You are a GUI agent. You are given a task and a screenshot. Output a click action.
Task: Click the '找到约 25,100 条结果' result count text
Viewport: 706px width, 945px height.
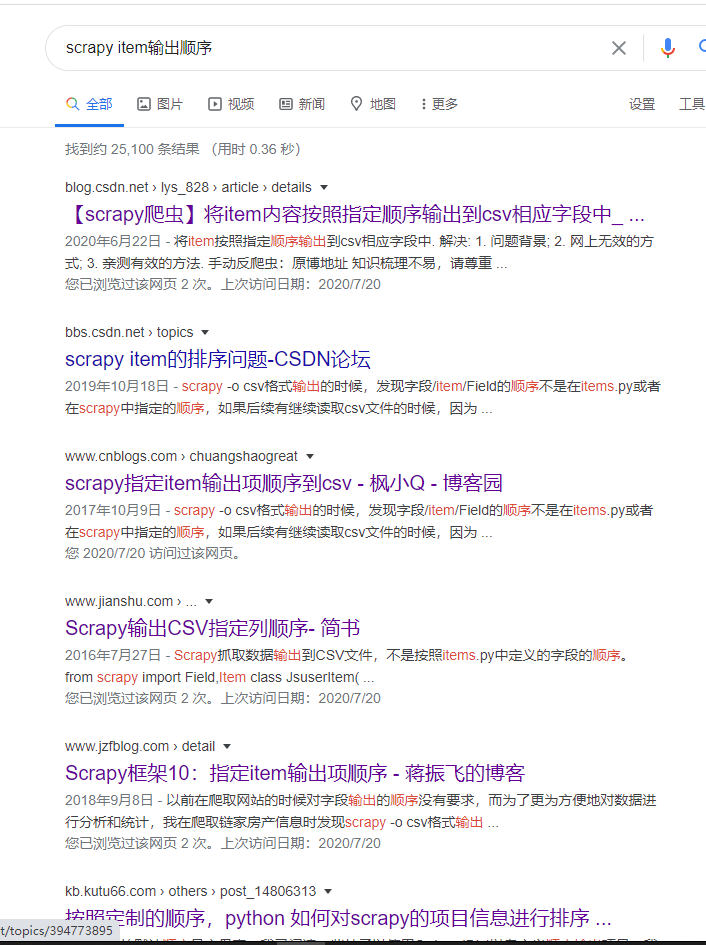point(132,149)
